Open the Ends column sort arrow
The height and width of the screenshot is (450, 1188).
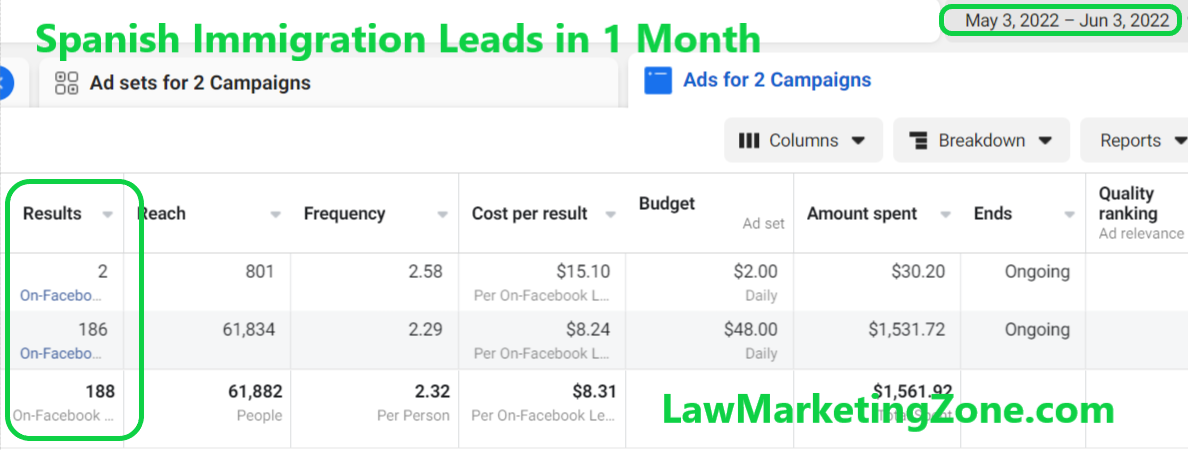pos(1069,214)
